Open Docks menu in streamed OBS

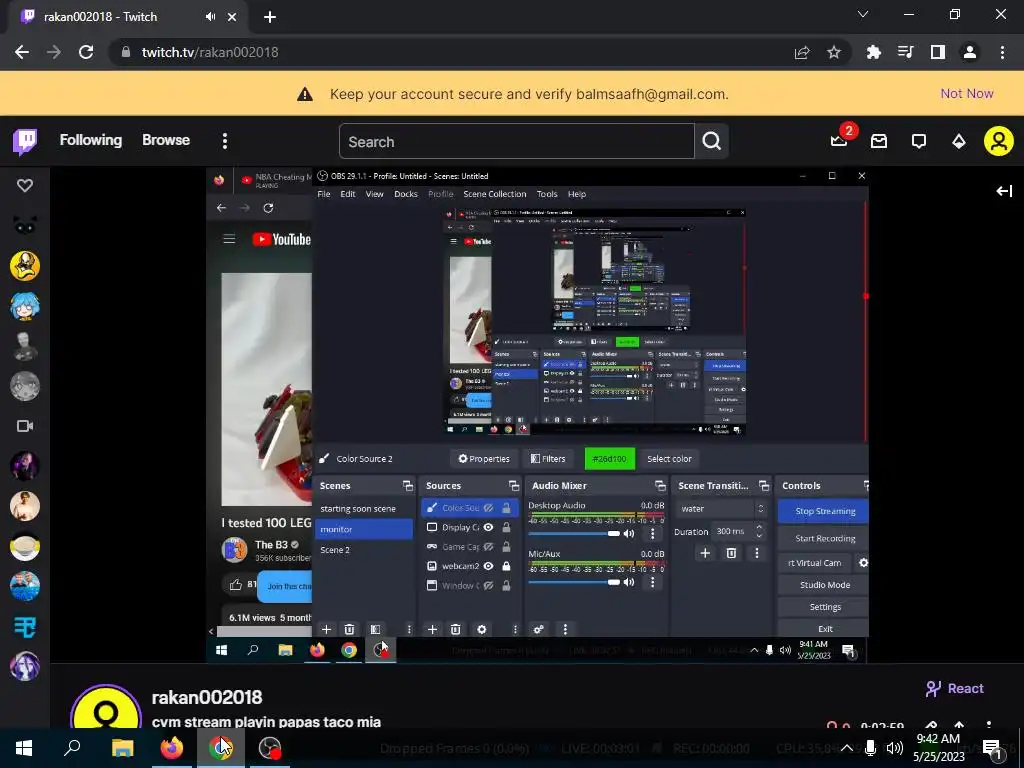click(406, 194)
